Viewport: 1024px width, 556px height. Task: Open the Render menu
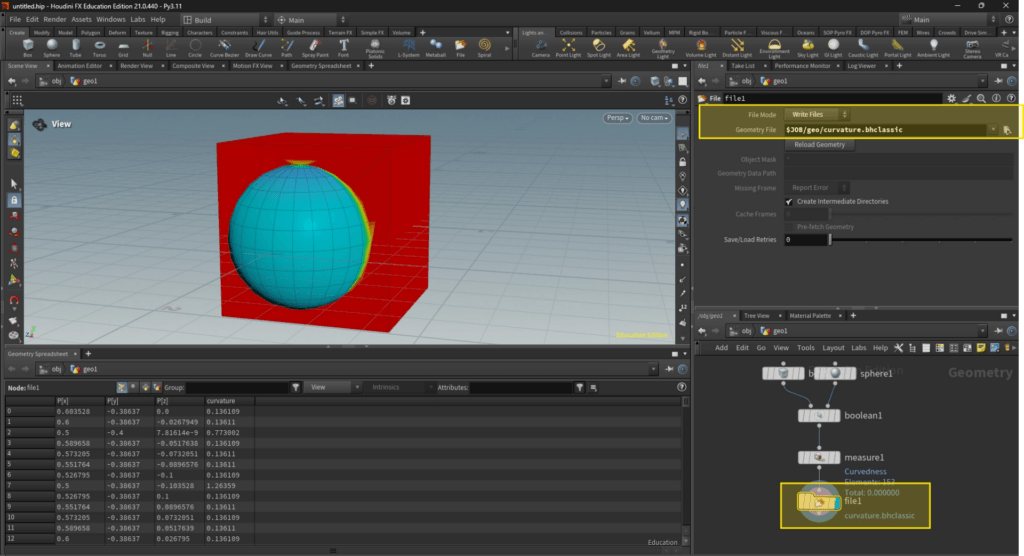[55, 20]
